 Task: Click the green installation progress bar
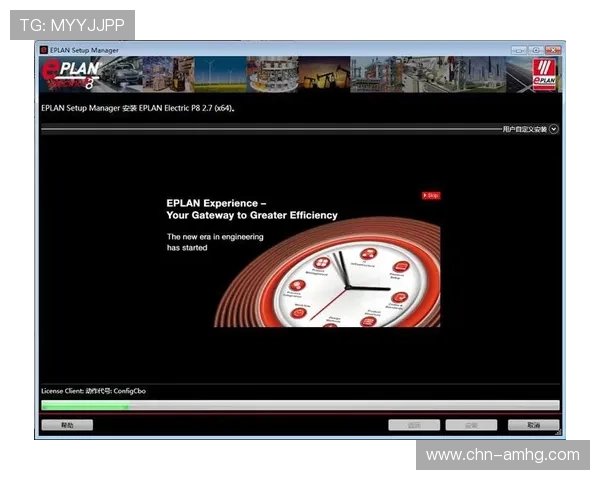(300, 406)
